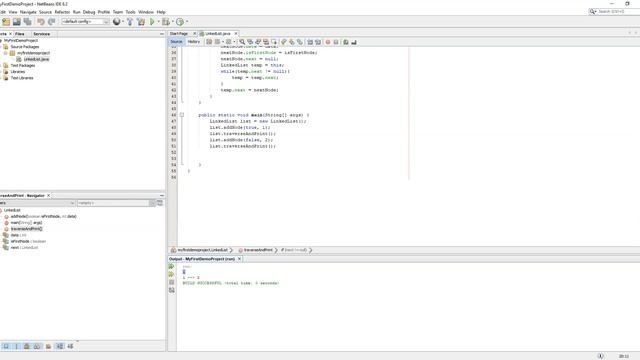Open the Debug Project dropdown arrow
Screen dimensions: 640x360
(172, 22)
